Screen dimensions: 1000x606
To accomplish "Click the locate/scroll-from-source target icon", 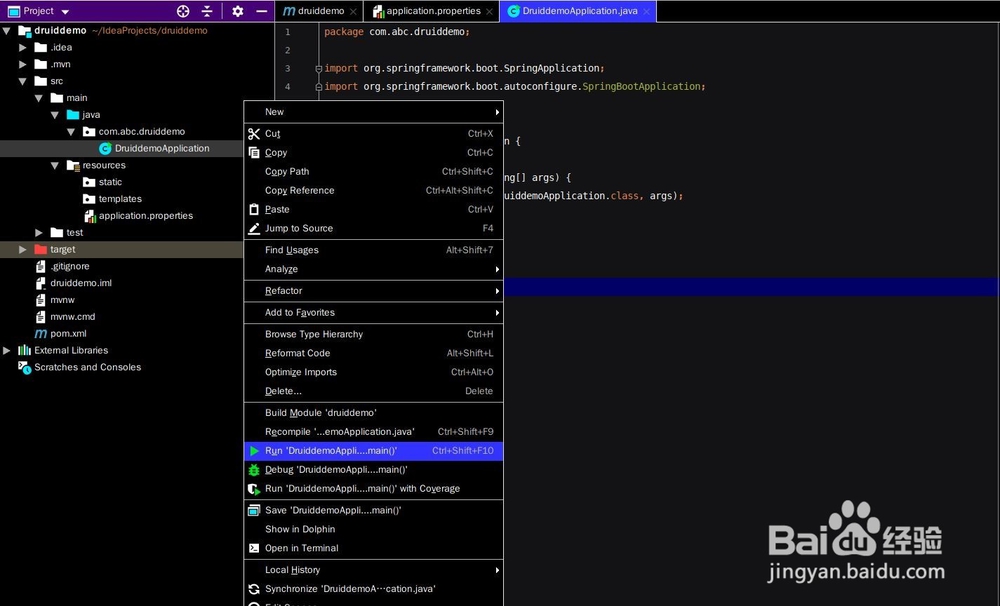I will [x=183, y=11].
